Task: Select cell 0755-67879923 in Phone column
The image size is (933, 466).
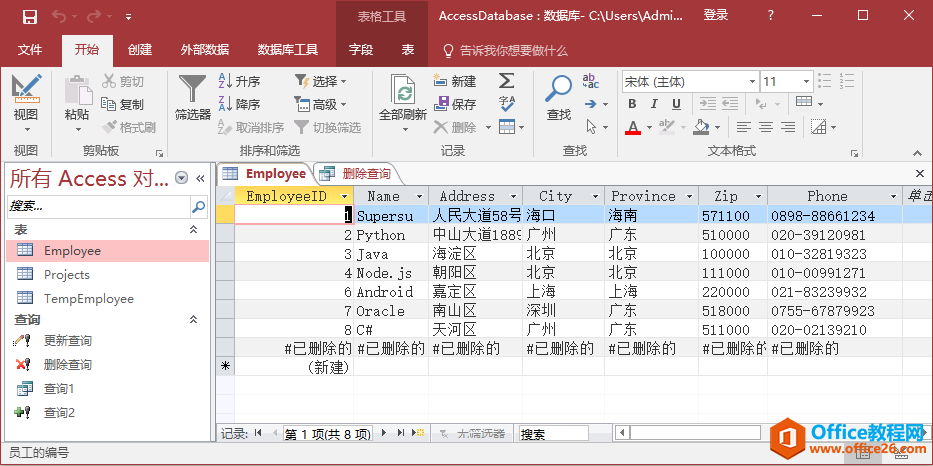Action: pos(834,311)
